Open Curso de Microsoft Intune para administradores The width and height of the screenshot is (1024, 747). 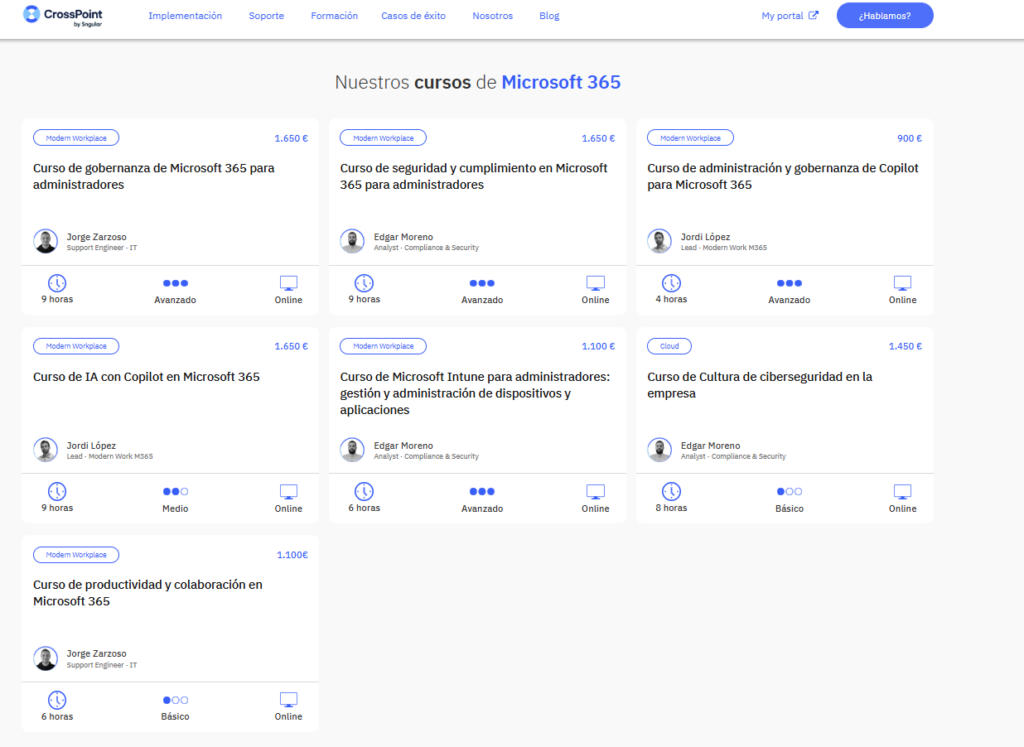[475, 393]
